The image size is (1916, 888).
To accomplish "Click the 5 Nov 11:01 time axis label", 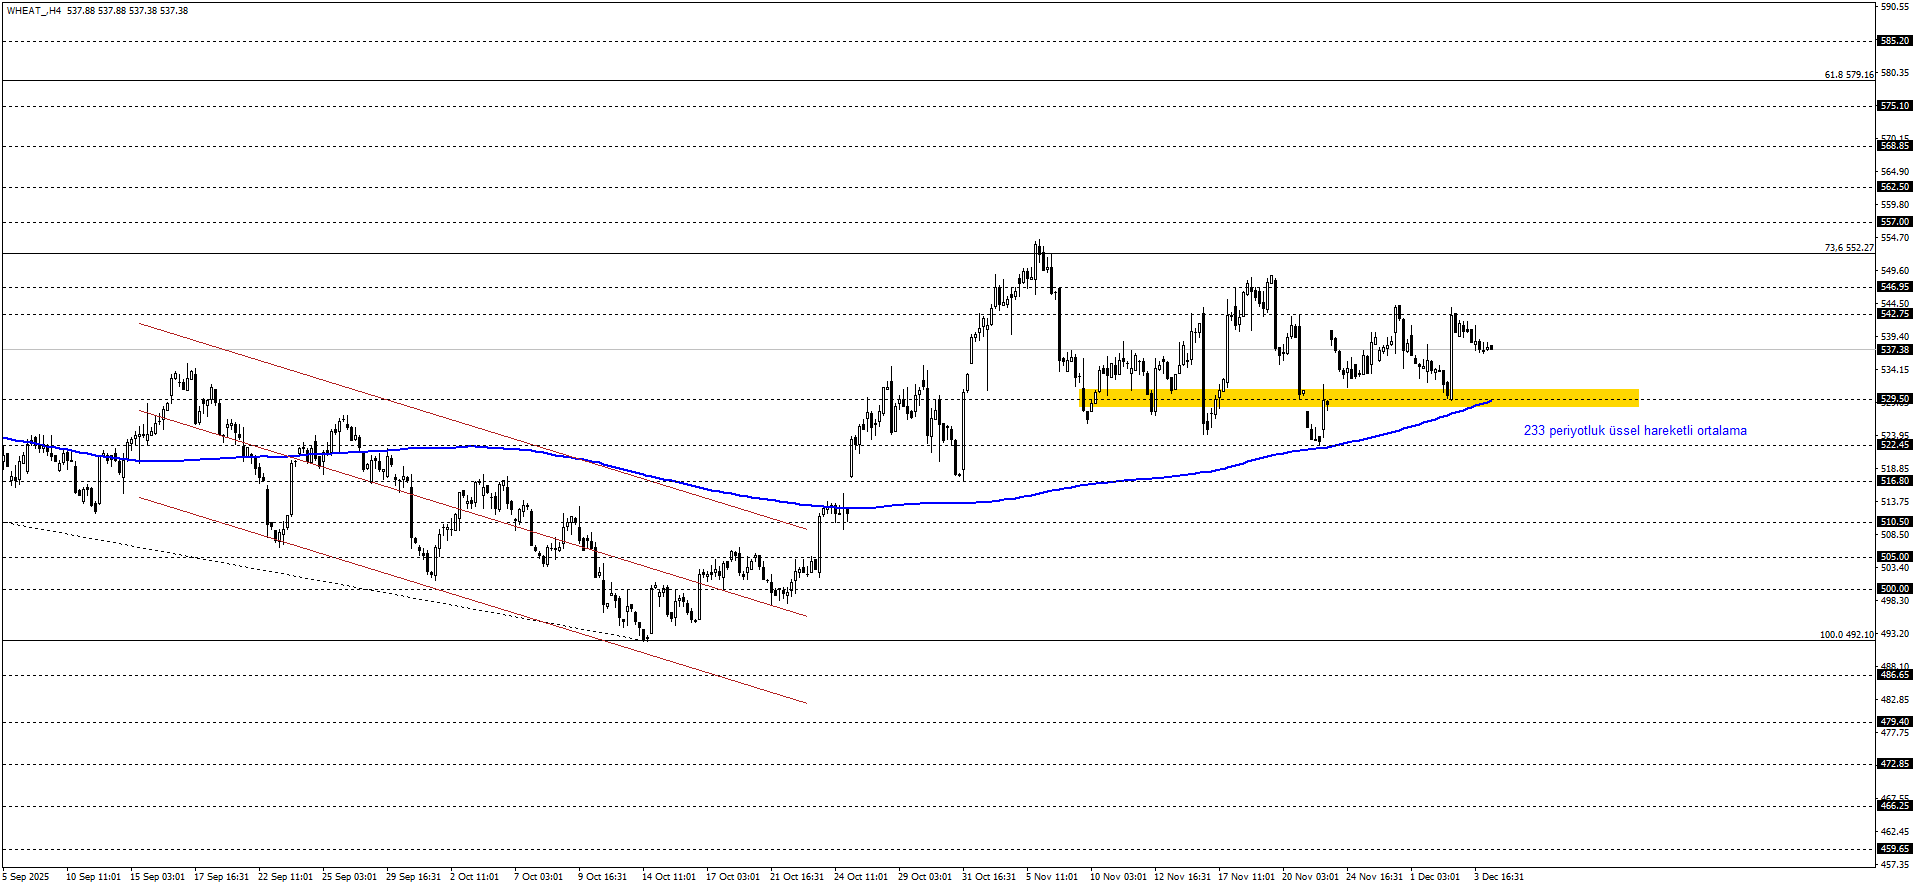I will point(1051,877).
